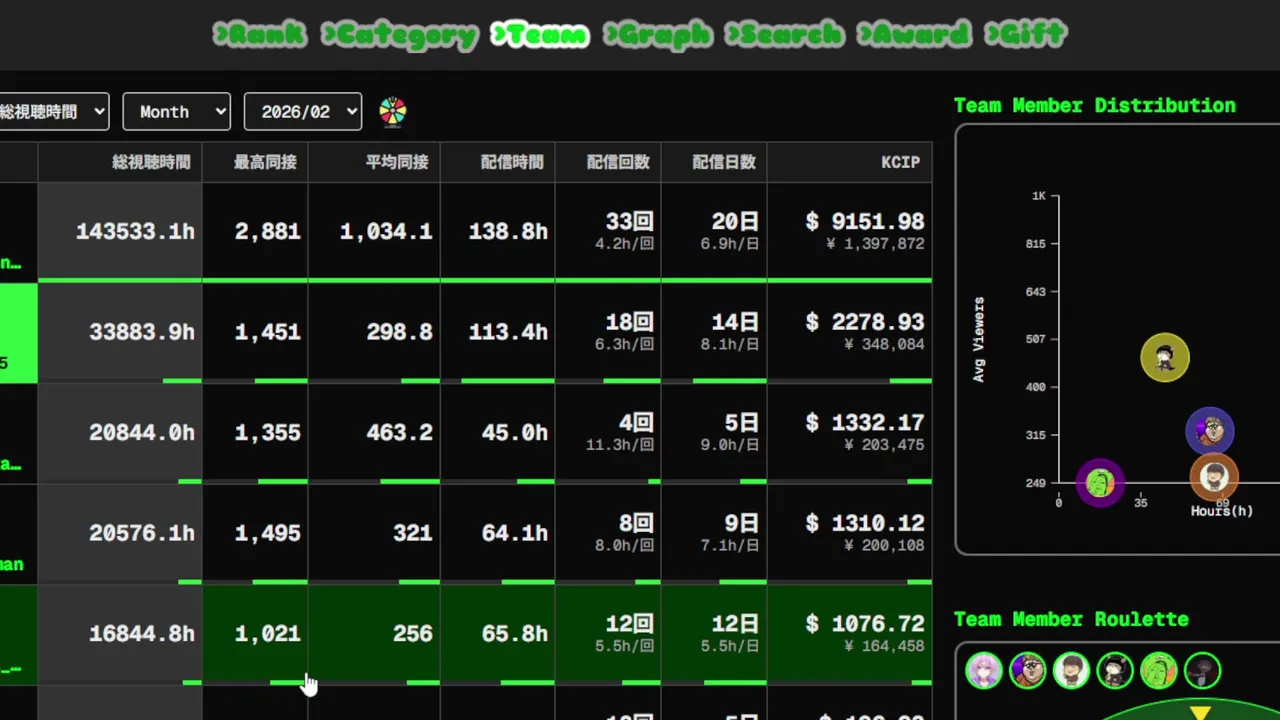Open the Gift page
1280x720 pixels.
click(x=1026, y=34)
